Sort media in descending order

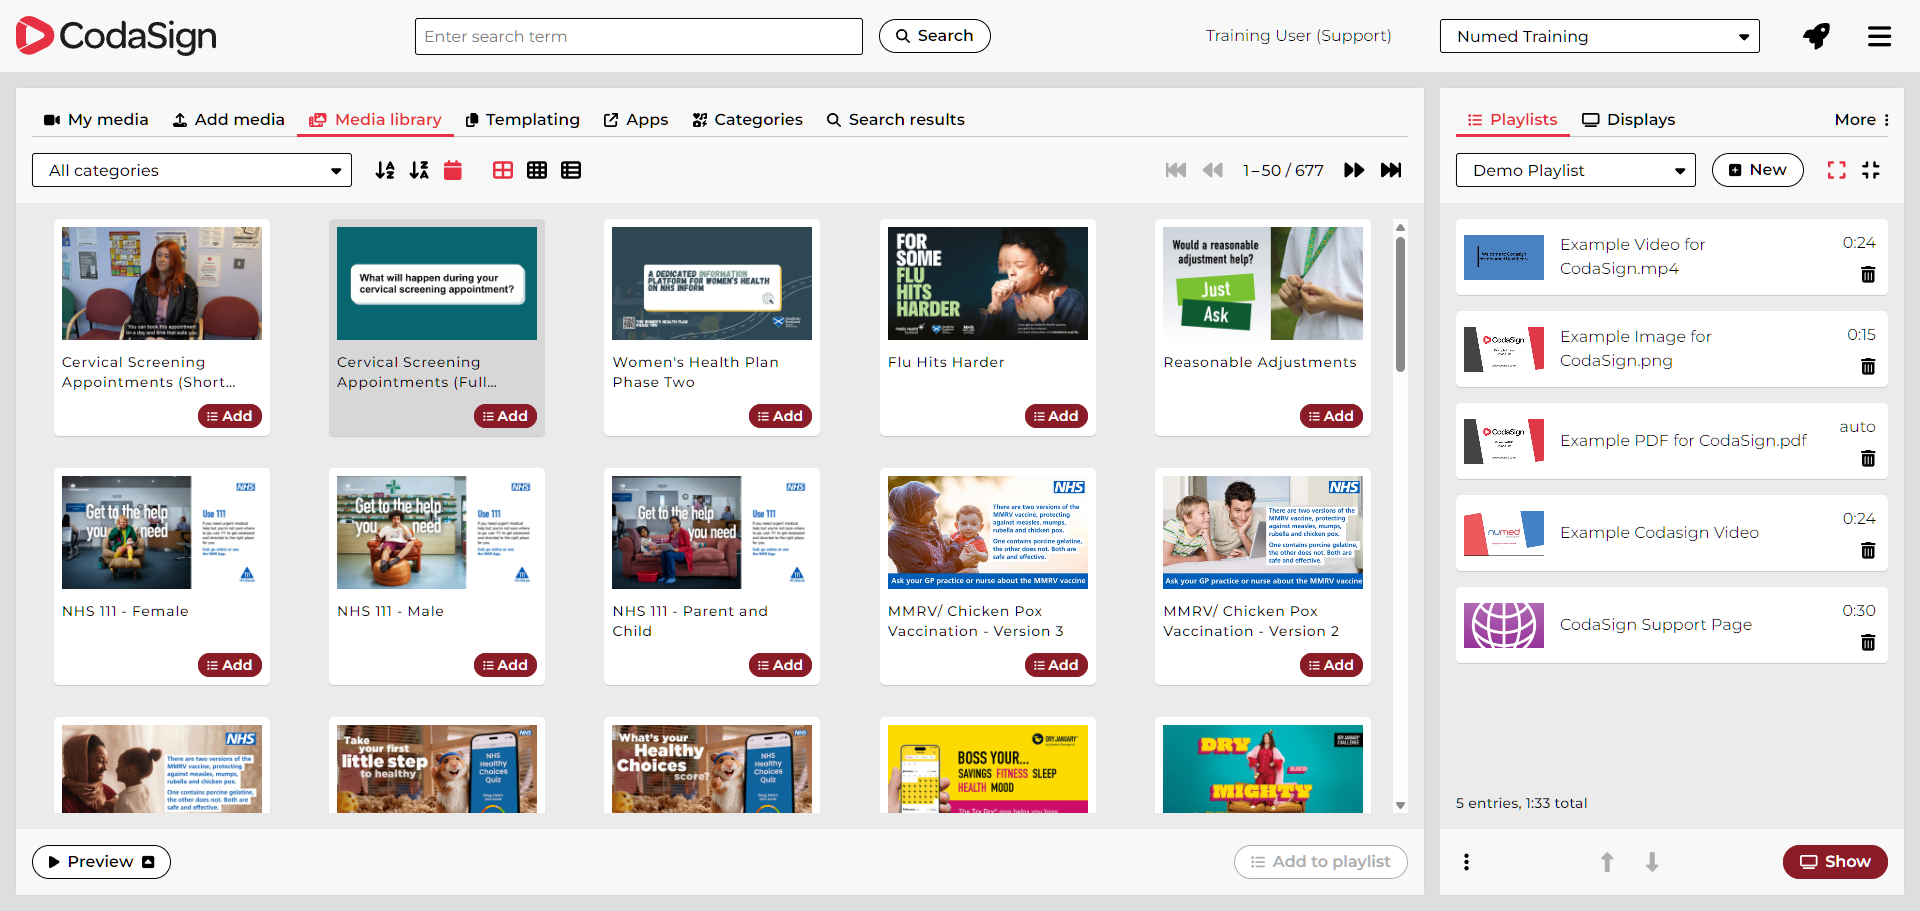[419, 170]
